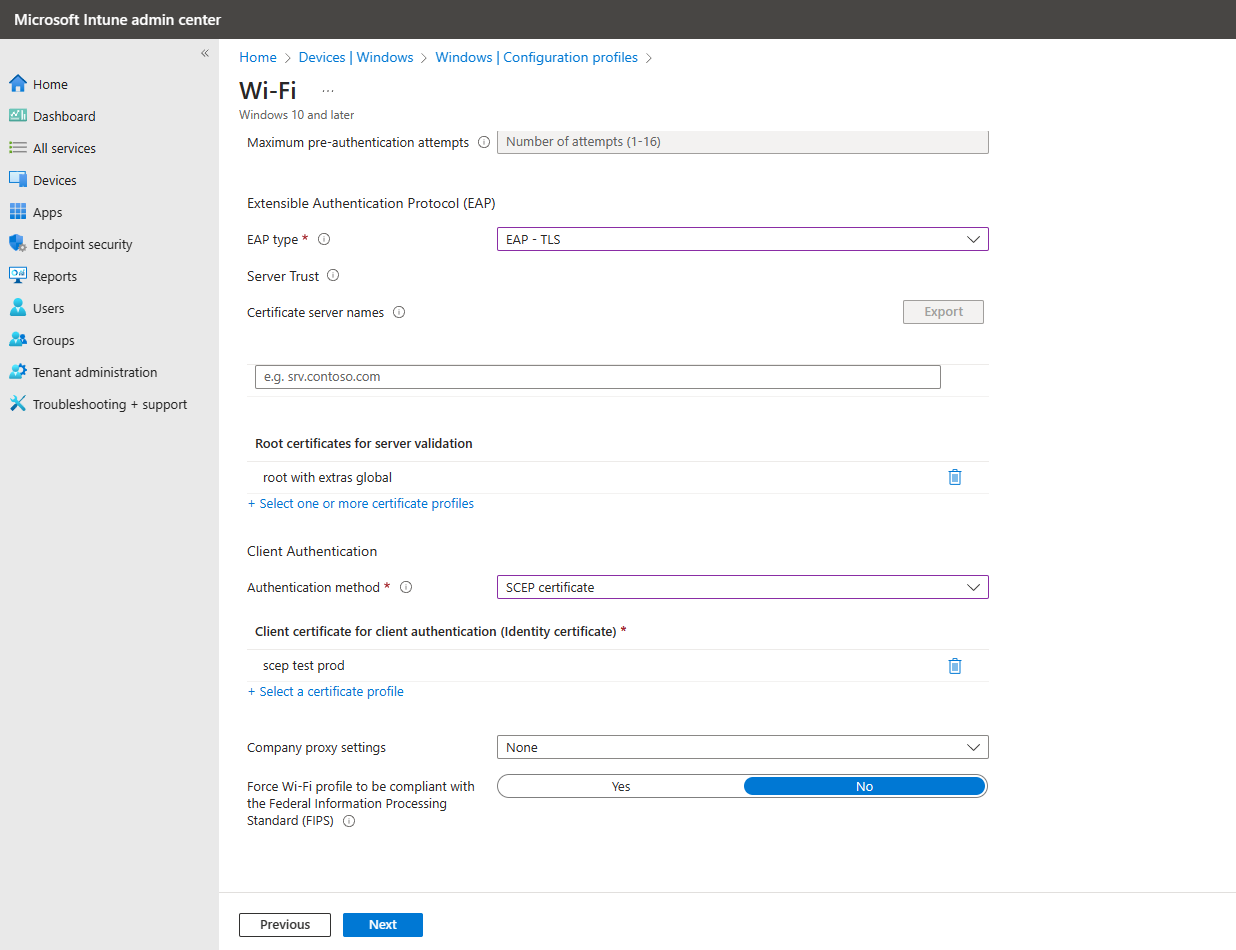Click the Previous button
Image resolution: width=1236 pixels, height=950 pixels.
click(x=285, y=925)
